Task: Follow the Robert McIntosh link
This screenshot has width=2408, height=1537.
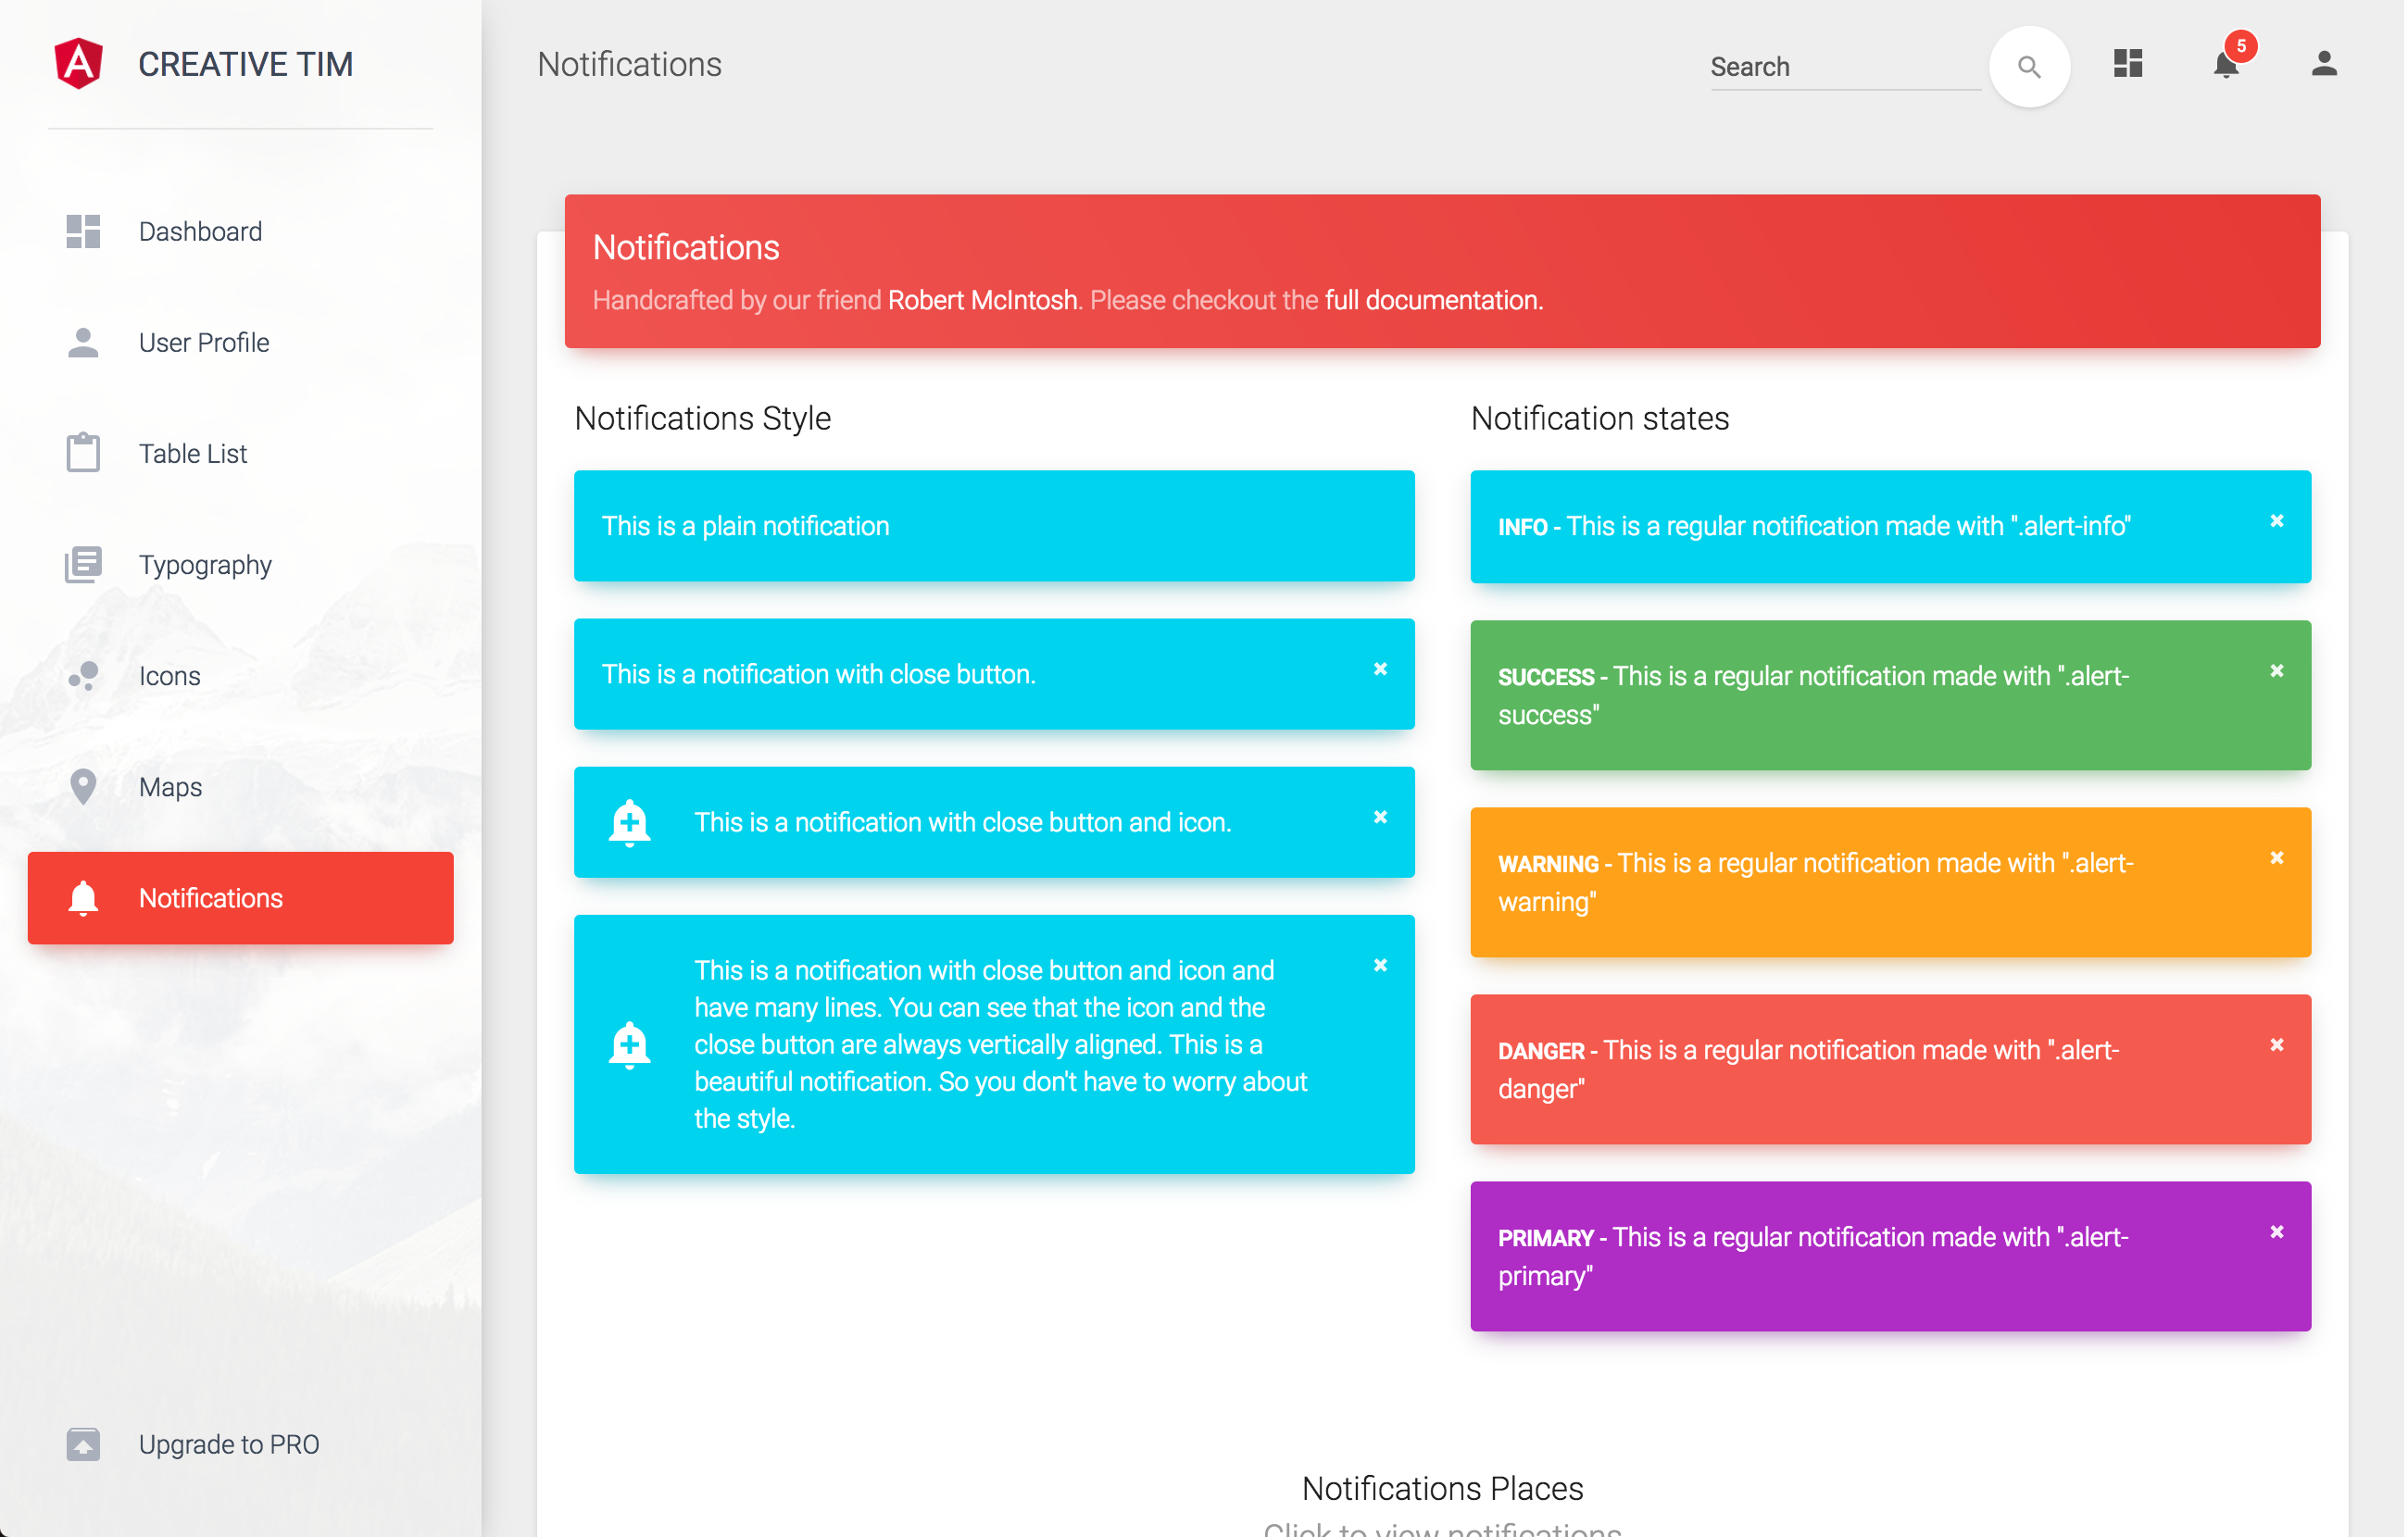Action: pos(982,300)
